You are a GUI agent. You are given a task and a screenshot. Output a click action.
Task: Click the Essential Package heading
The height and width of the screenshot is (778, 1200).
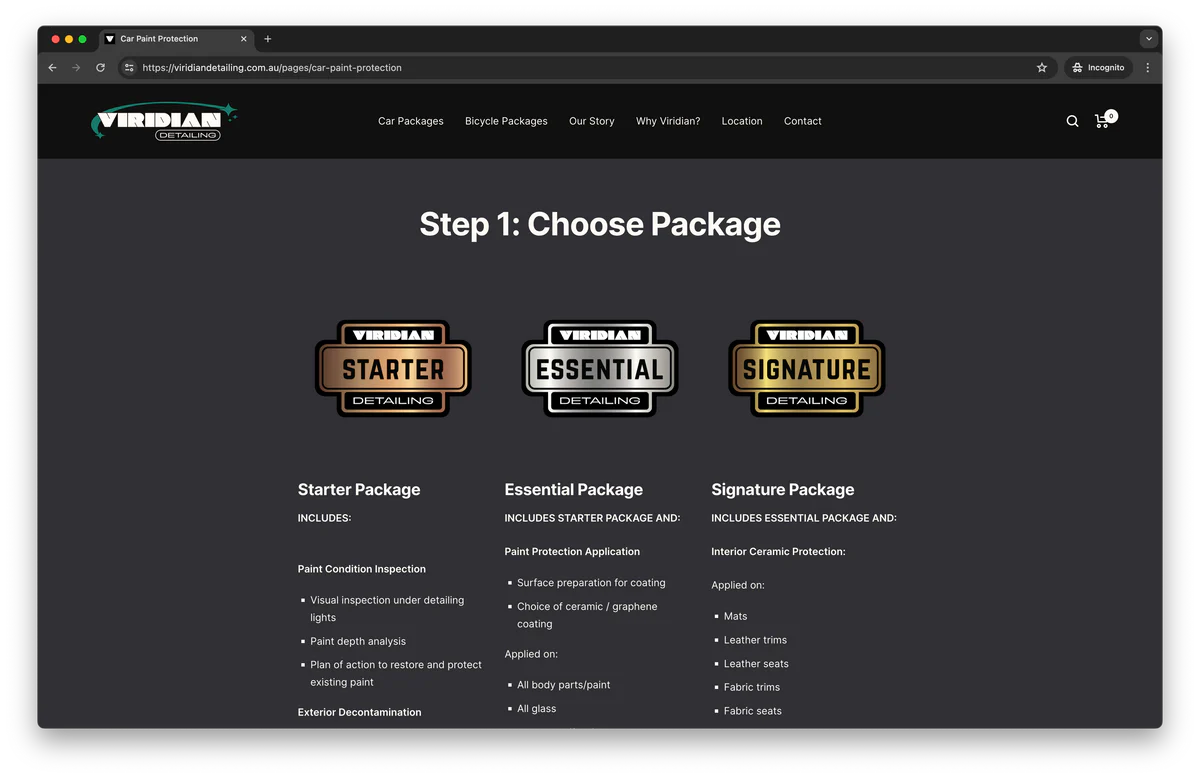coord(574,490)
